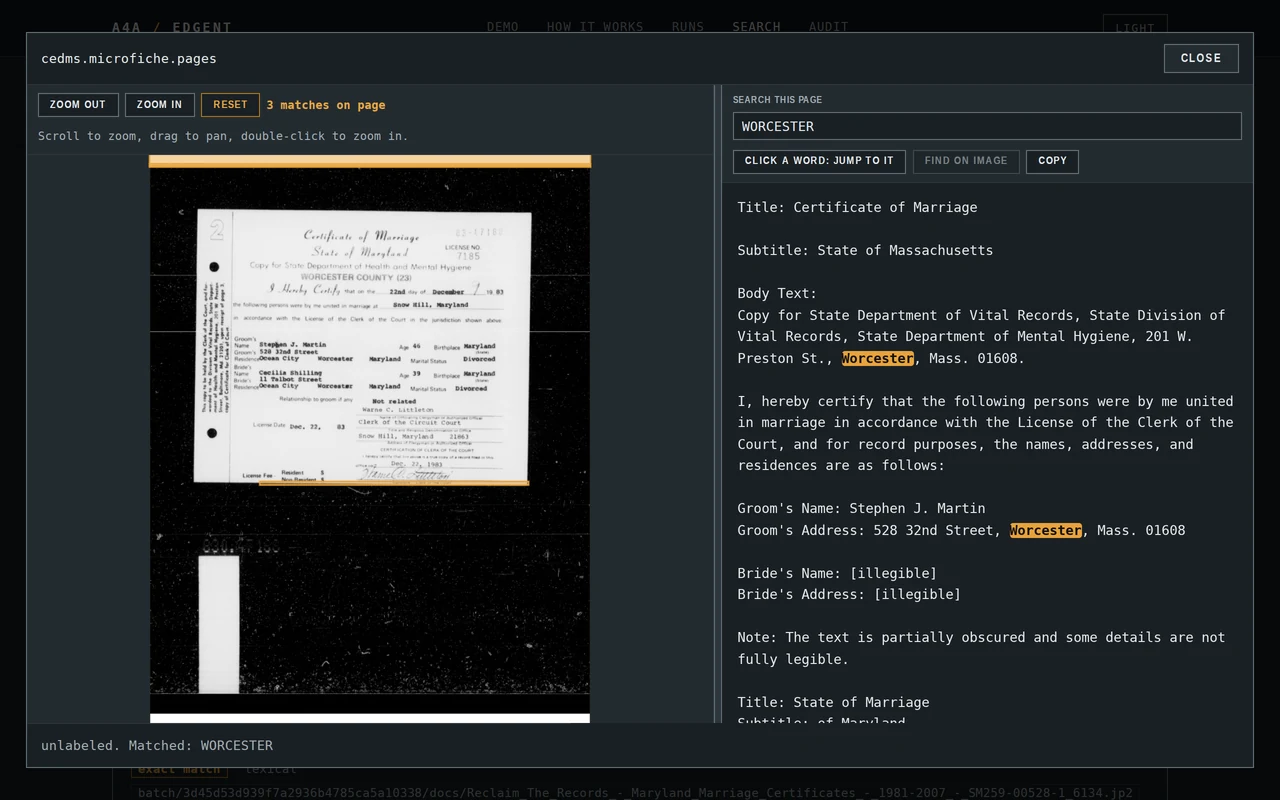This screenshot has width=1280, height=800.
Task: Click the A4A / EDGENT logo in background header
Action: [x=172, y=27]
